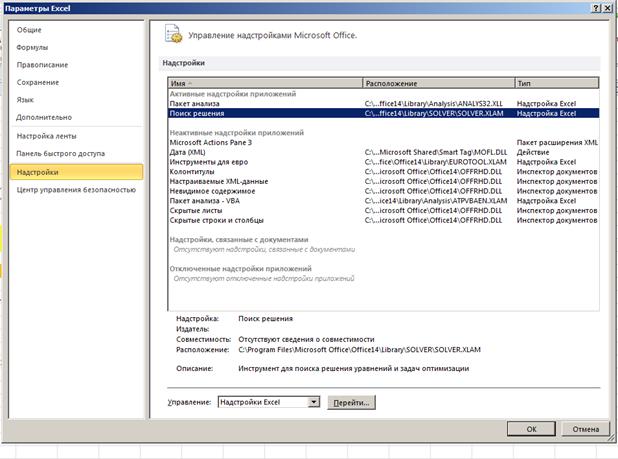Select the Колонтитулы add-in row

[x=383, y=172]
